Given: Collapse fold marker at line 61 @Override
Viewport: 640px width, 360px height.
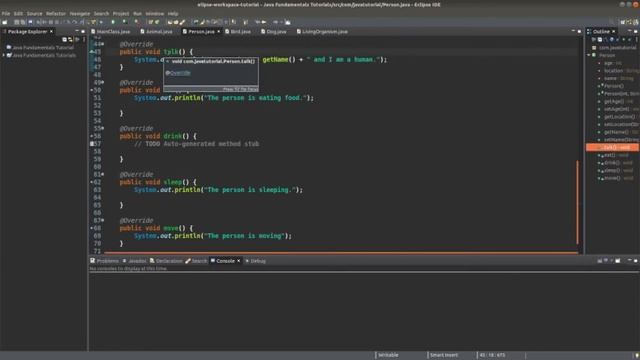Looking at the screenshot, I should point(102,174).
